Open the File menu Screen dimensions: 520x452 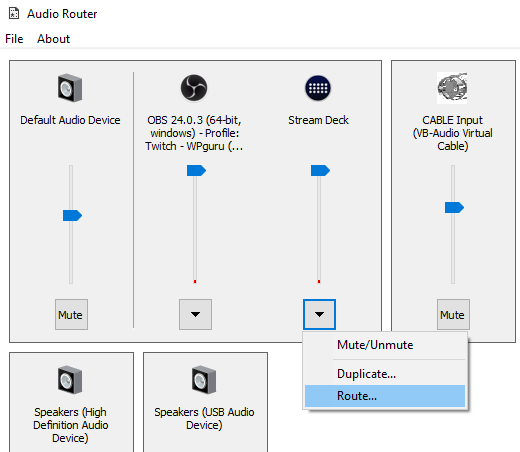pyautogui.click(x=14, y=39)
